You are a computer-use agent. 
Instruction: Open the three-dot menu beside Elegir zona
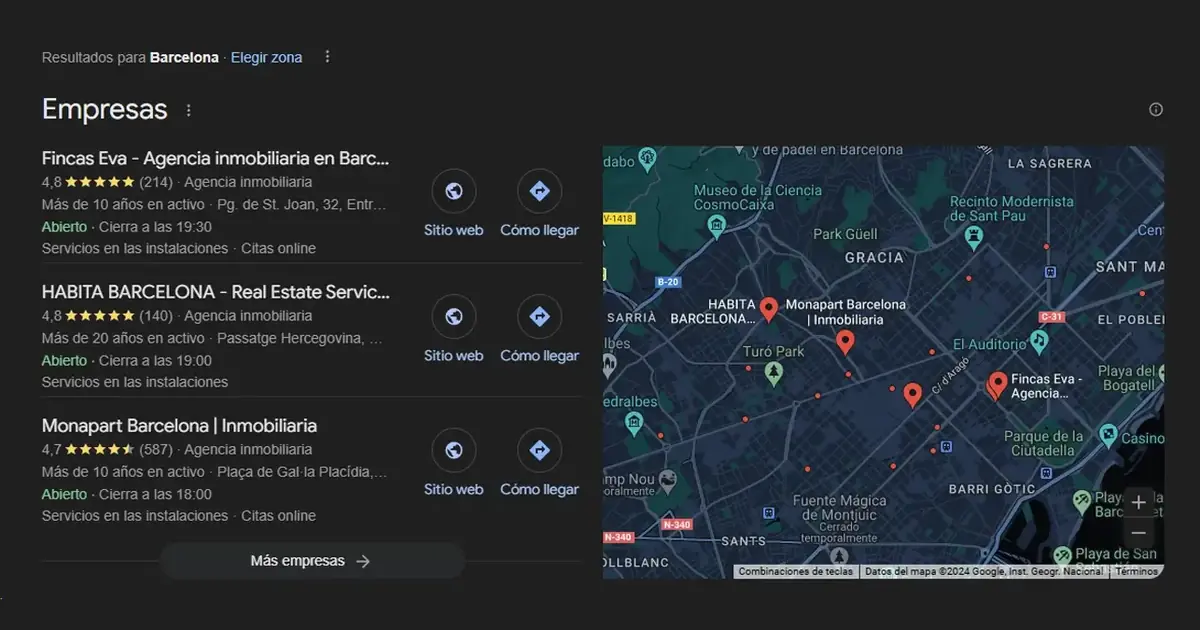(327, 57)
